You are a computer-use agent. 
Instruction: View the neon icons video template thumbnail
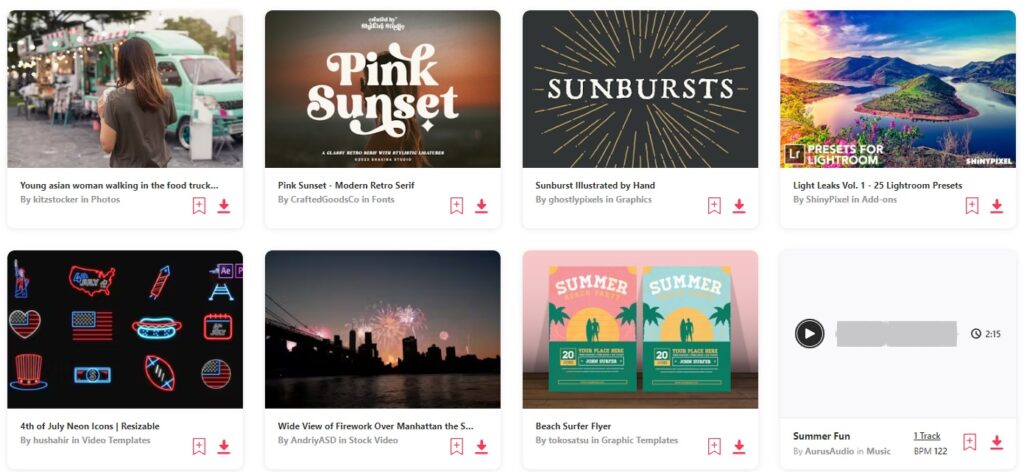coord(125,330)
